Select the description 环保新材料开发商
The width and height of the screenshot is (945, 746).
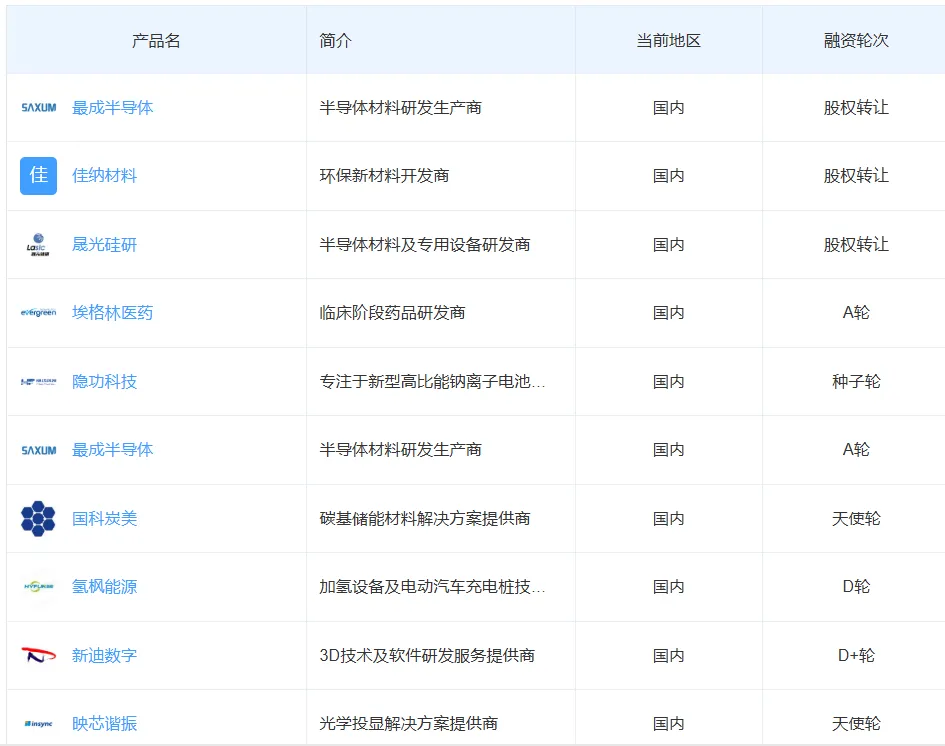384,175
